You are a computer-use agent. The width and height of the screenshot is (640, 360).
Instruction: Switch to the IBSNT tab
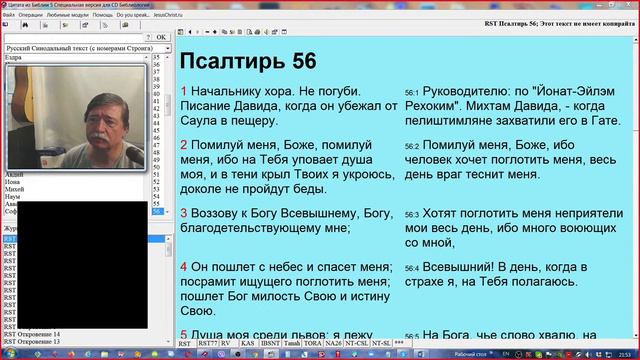[x=270, y=344]
